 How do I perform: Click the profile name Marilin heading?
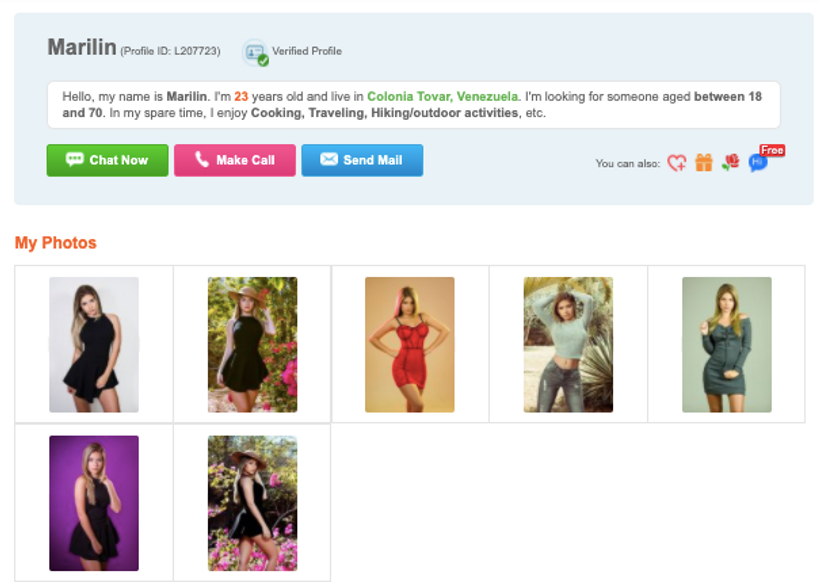click(x=82, y=47)
